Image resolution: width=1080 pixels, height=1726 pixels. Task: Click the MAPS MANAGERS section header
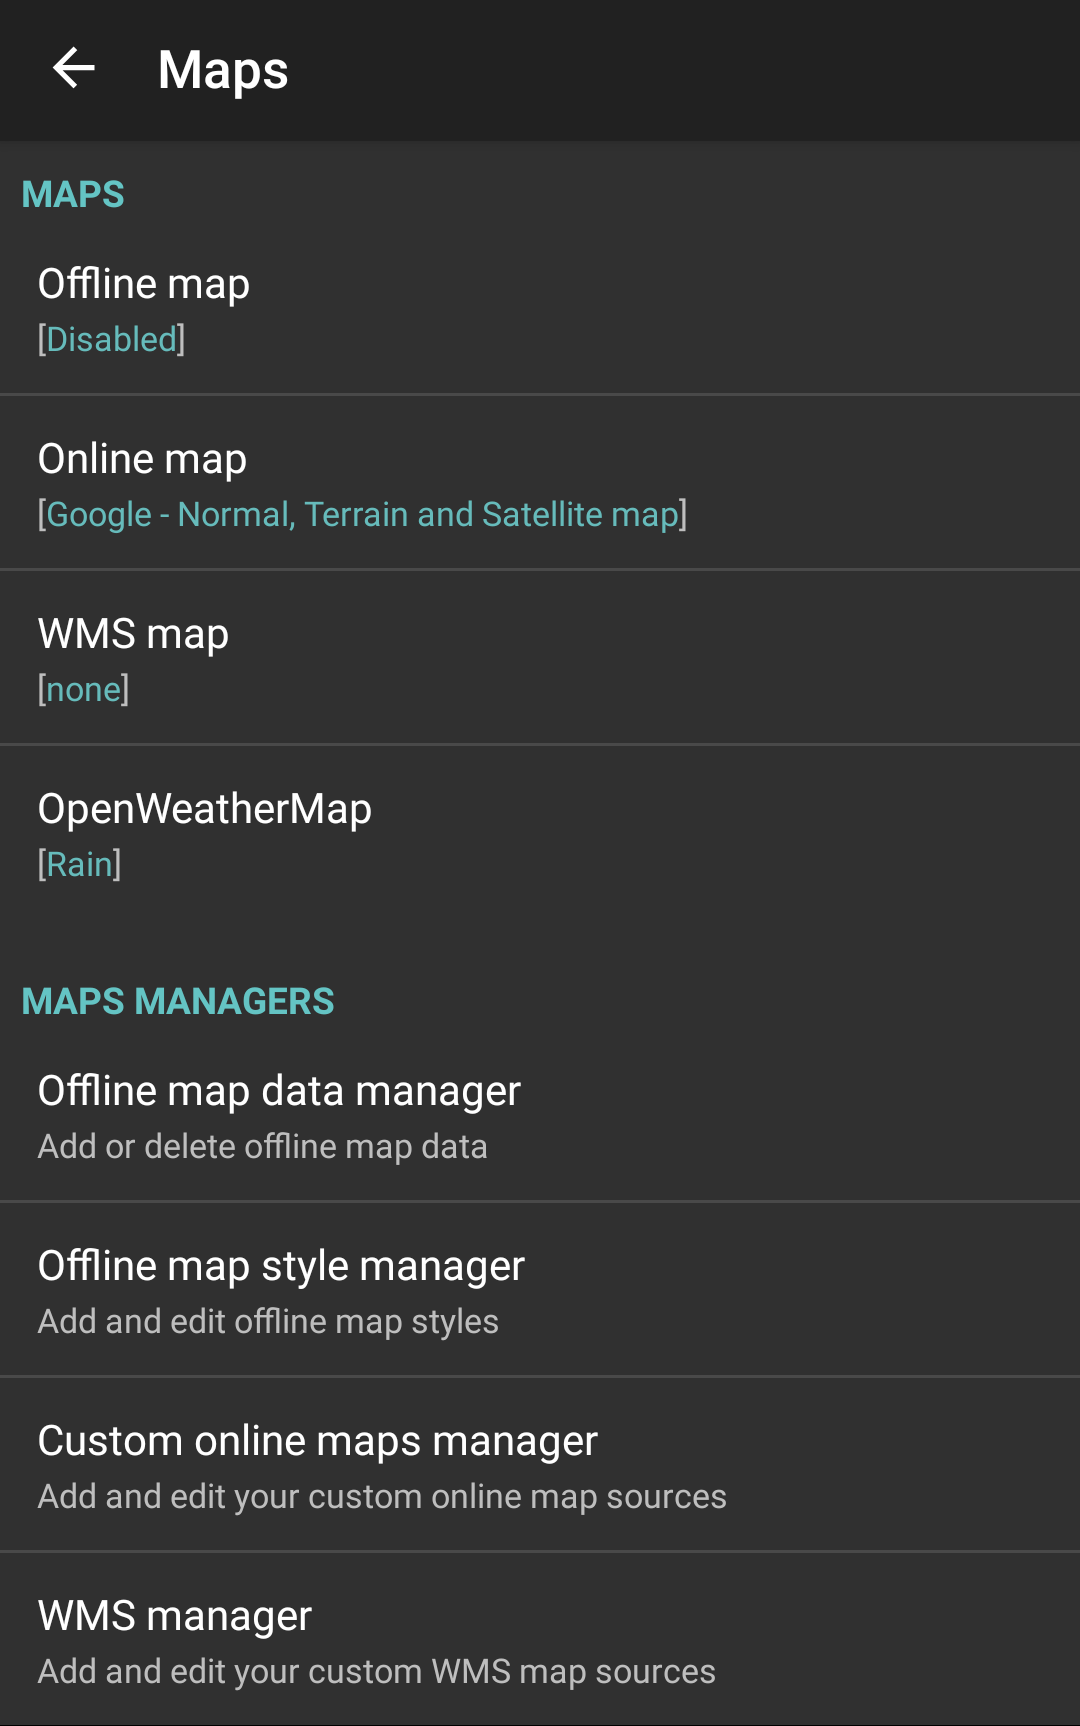(178, 1002)
